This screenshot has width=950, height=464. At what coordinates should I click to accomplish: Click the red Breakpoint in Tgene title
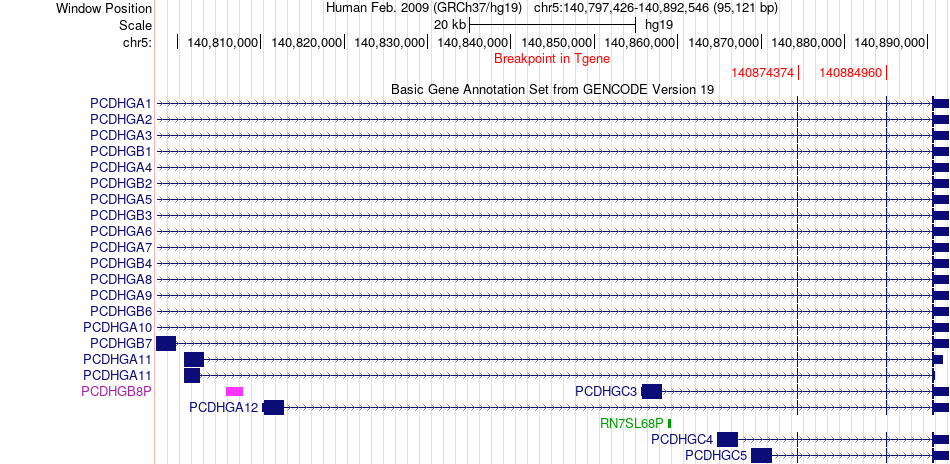point(551,58)
